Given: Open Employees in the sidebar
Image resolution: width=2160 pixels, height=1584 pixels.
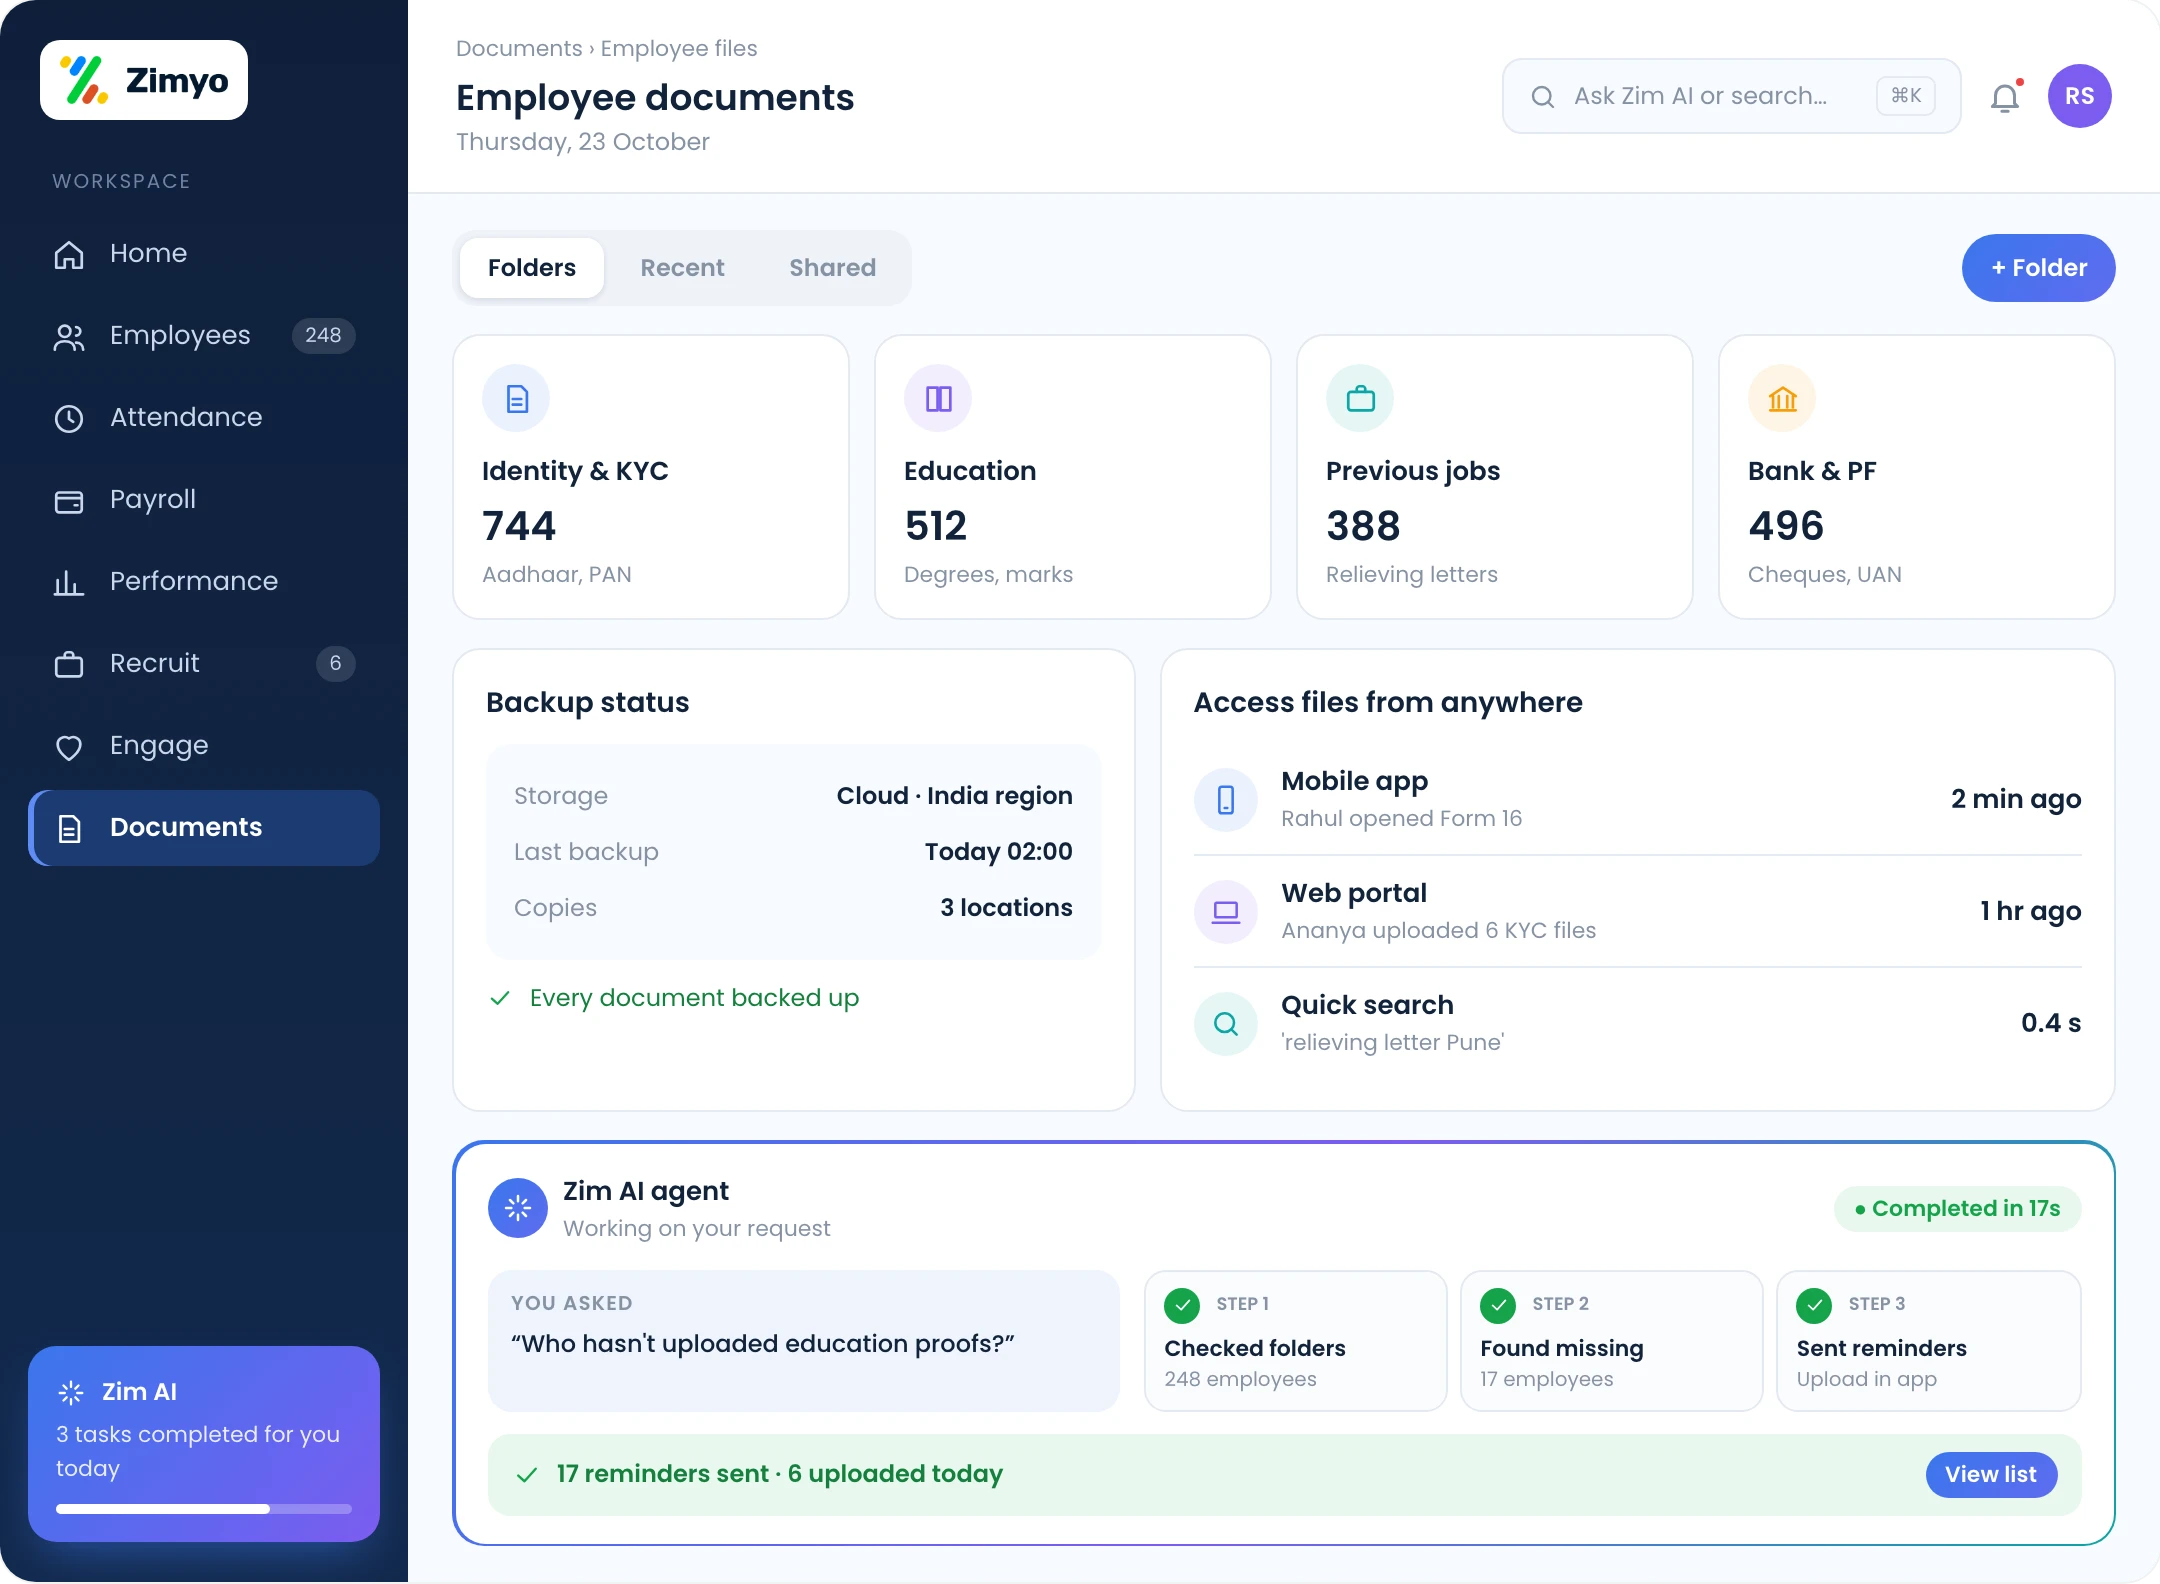Looking at the screenshot, I should pyautogui.click(x=204, y=335).
